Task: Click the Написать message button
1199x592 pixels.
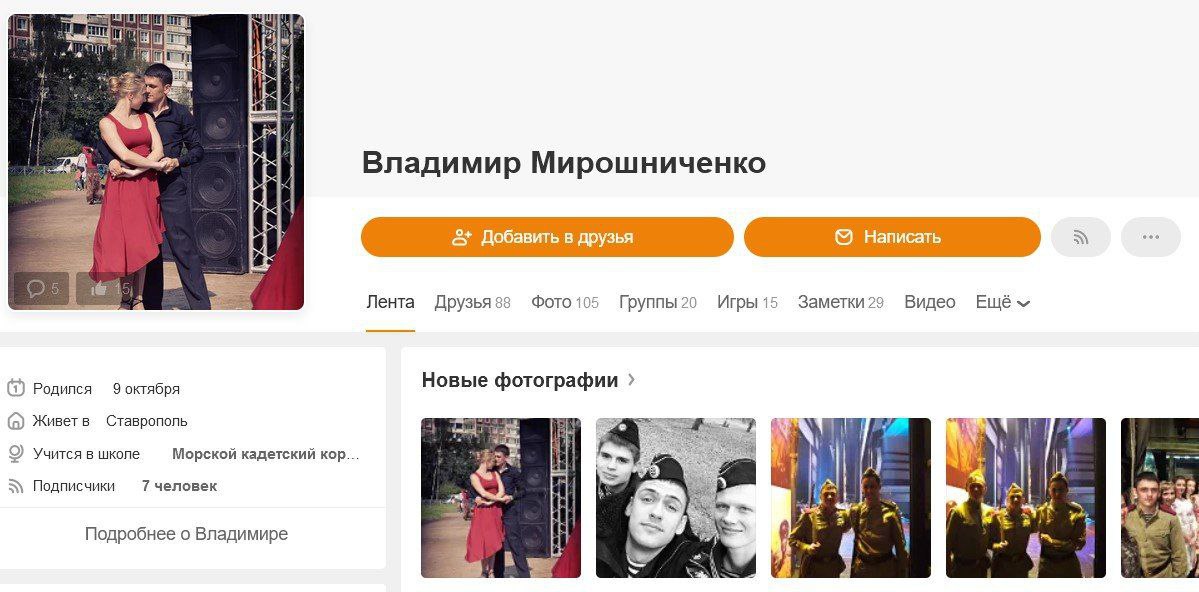Action: 892,237
